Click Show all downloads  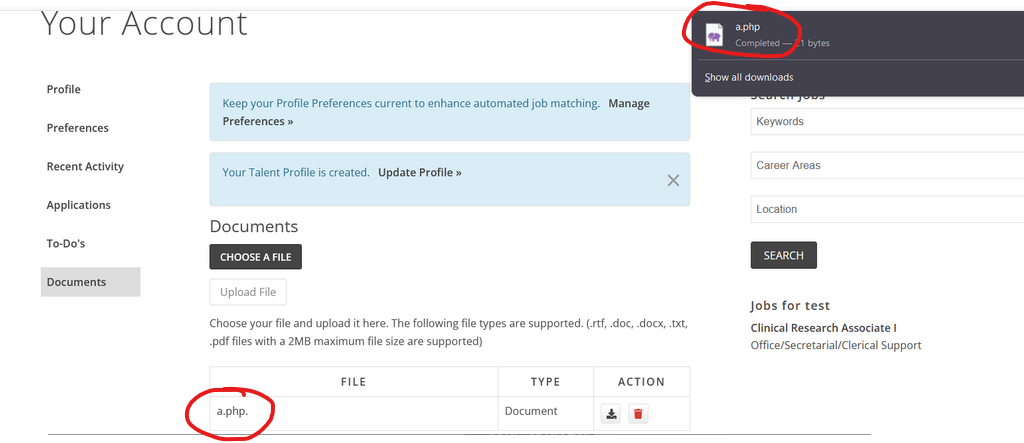[749, 77]
